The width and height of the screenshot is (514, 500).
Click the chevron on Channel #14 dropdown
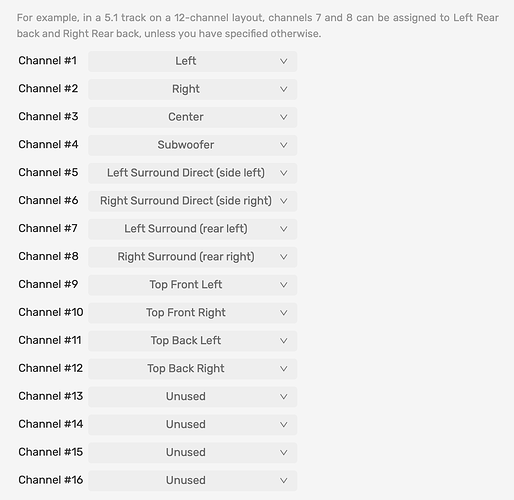tap(284, 425)
